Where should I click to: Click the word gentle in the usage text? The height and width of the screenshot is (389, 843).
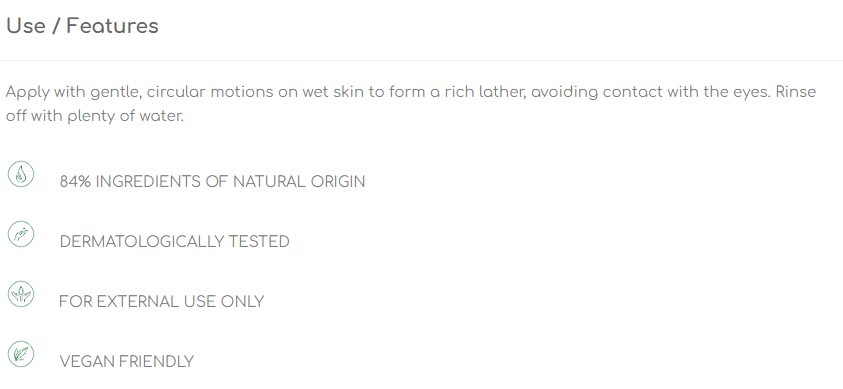pyautogui.click(x=116, y=92)
